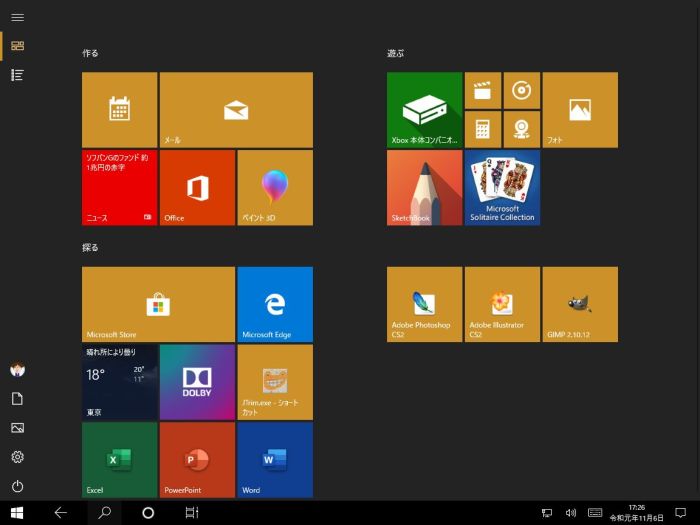Open the weather tile for 東京
Viewport: 700px width, 525px height.
(x=119, y=382)
